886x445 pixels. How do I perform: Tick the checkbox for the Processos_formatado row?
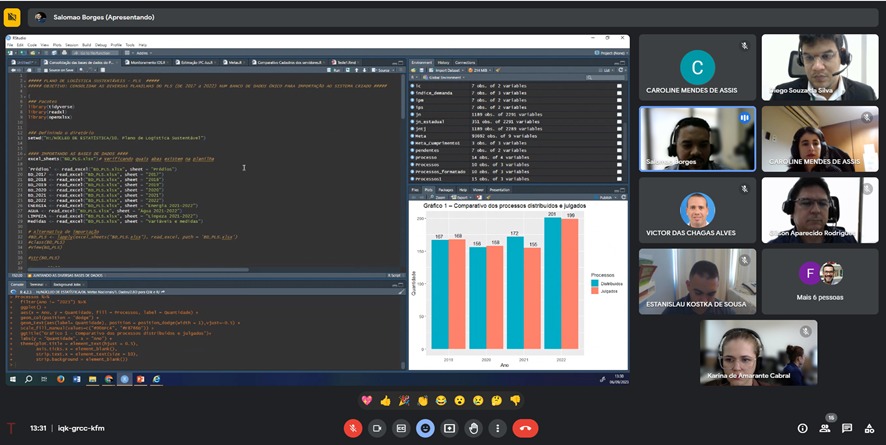point(619,172)
